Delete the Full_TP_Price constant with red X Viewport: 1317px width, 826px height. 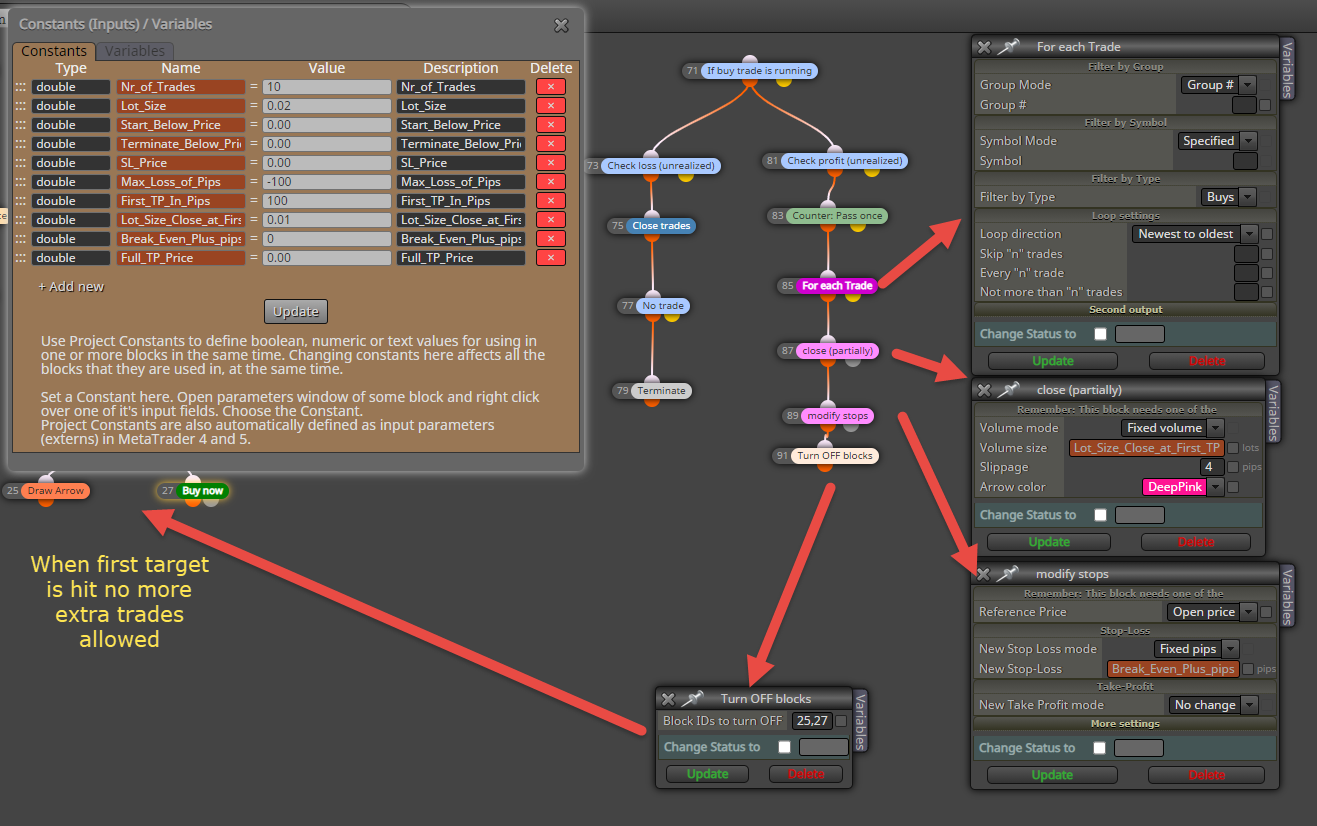pyautogui.click(x=551, y=258)
